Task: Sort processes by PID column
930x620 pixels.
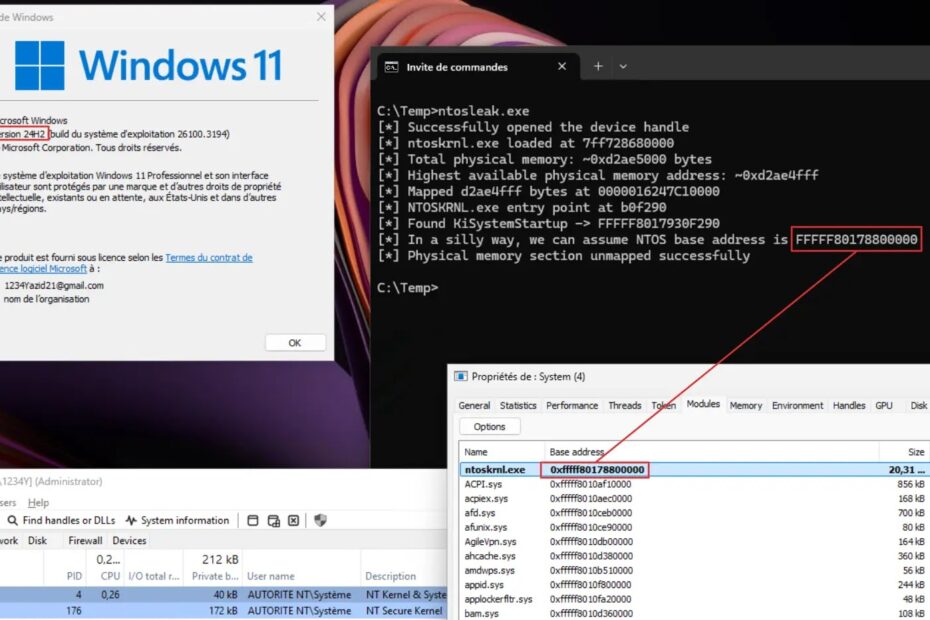Action: pyautogui.click(x=74, y=576)
